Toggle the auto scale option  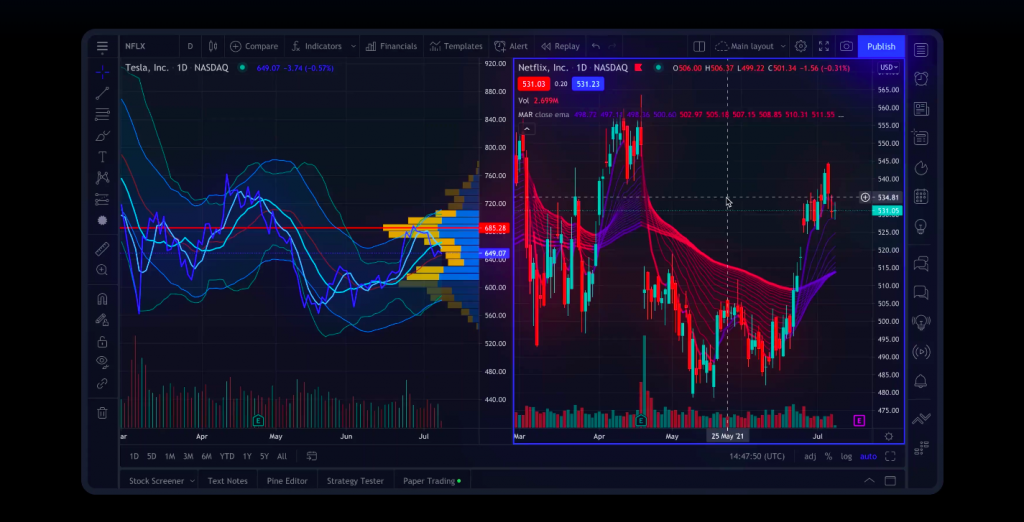point(868,457)
